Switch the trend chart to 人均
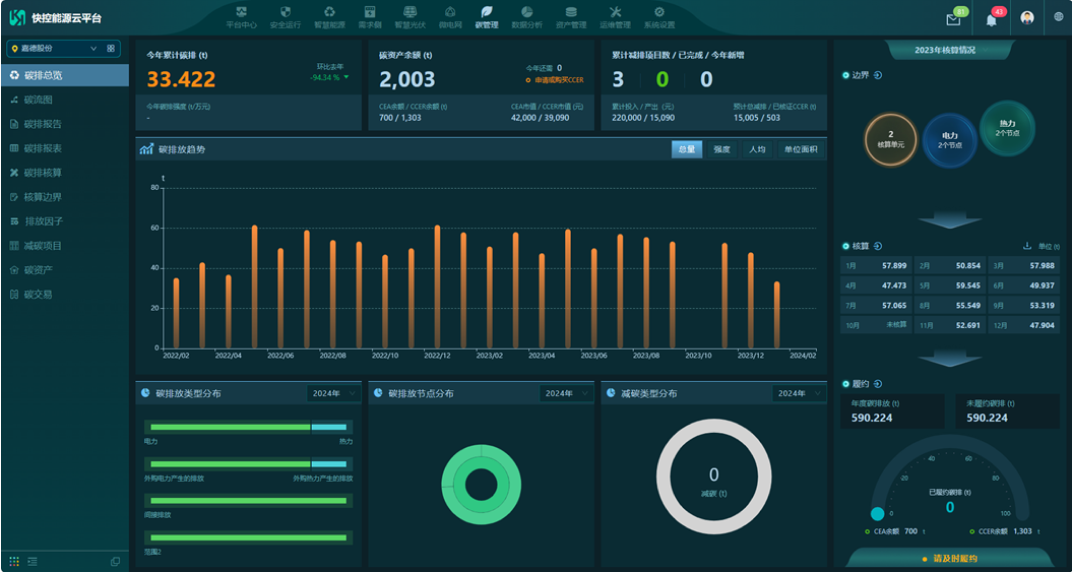1072x573 pixels. (757, 149)
